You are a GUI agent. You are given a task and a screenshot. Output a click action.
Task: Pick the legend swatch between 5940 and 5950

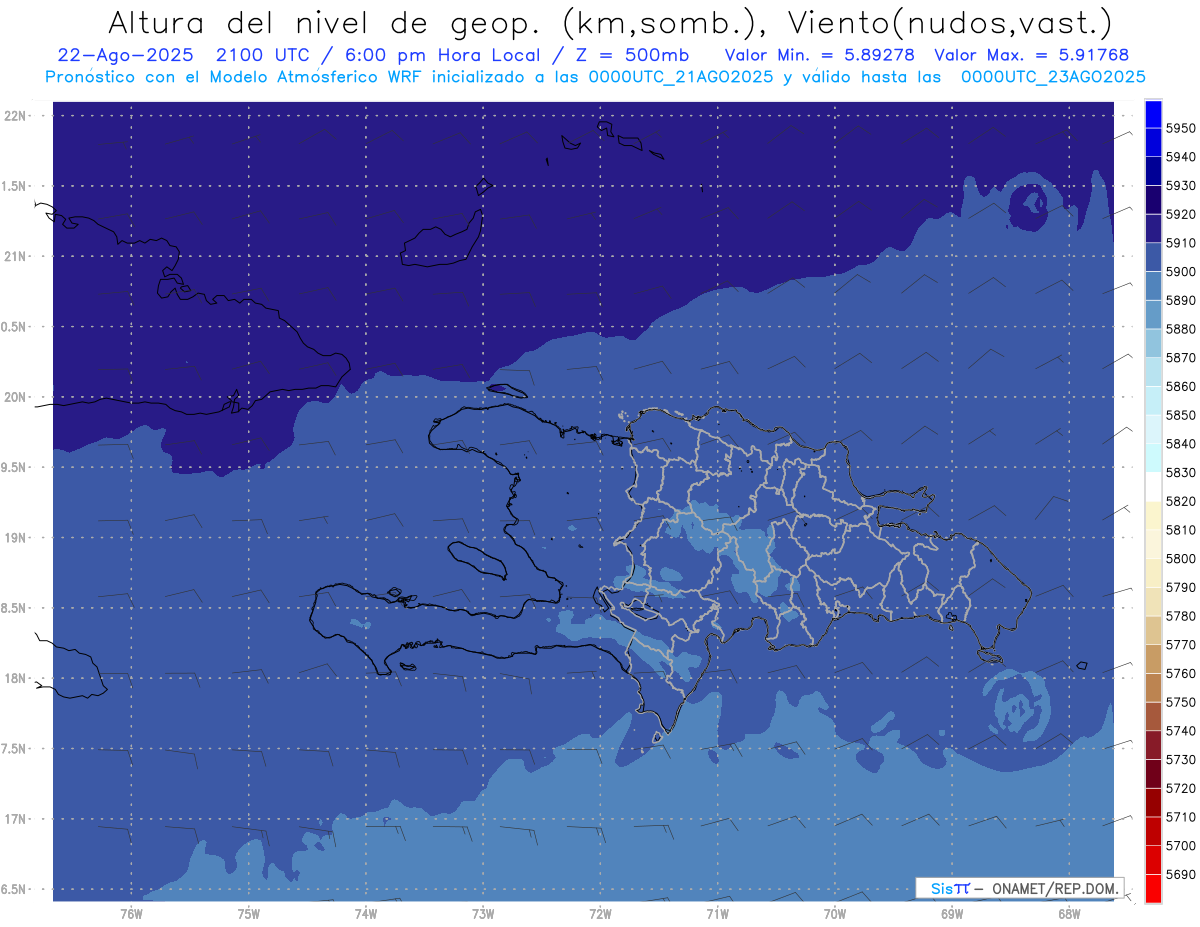click(1153, 143)
